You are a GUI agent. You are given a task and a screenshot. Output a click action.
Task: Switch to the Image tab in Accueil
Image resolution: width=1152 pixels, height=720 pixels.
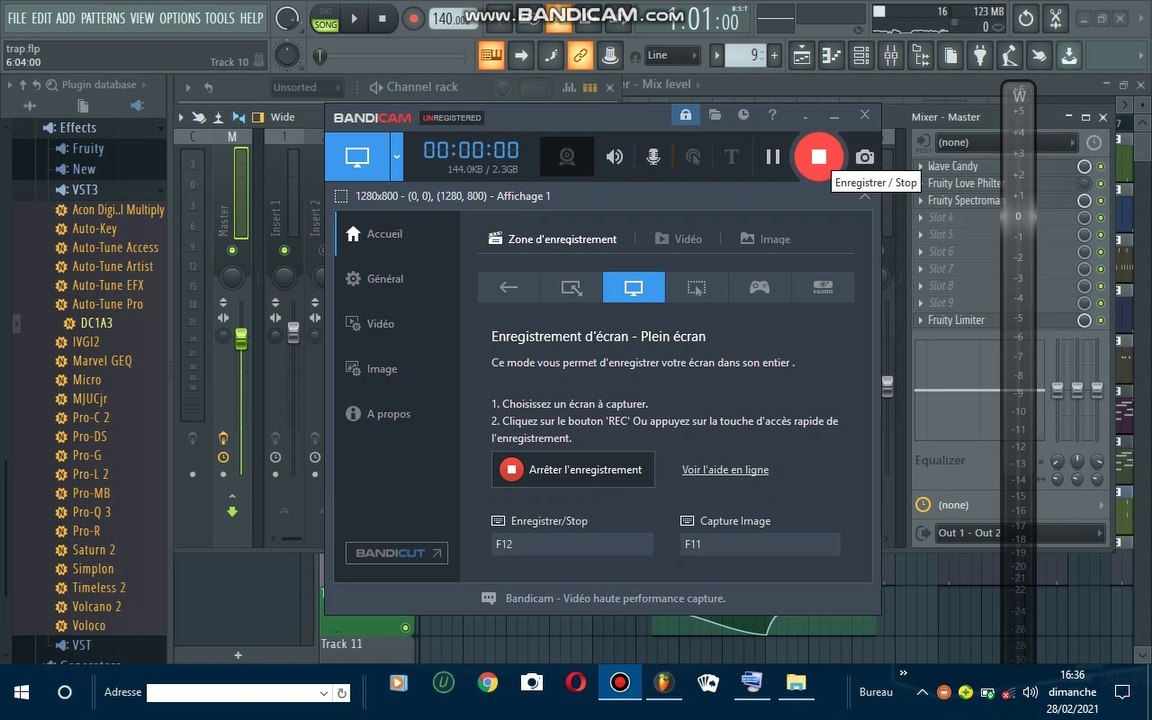click(x=766, y=239)
